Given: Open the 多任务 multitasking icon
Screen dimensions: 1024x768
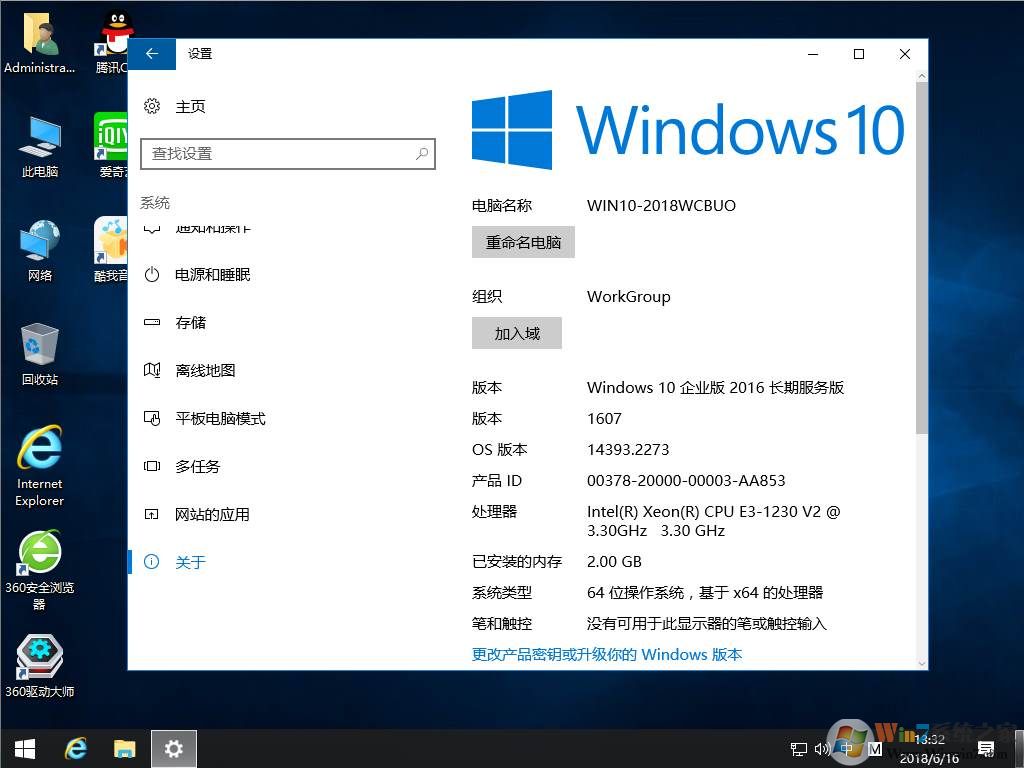Looking at the screenshot, I should pyautogui.click(x=152, y=466).
